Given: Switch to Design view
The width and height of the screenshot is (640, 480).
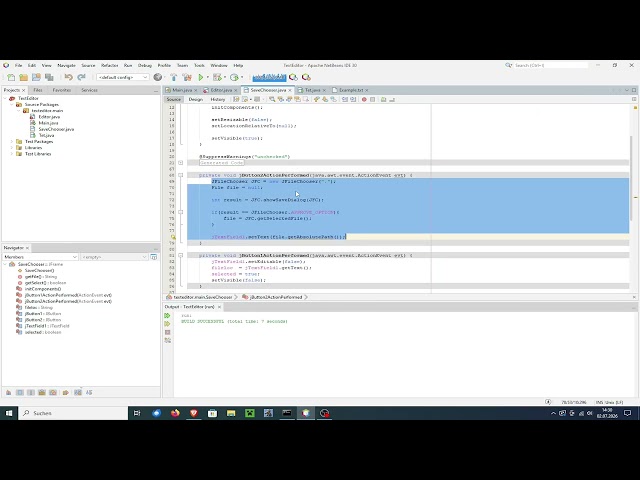Looking at the screenshot, I should (196, 99).
